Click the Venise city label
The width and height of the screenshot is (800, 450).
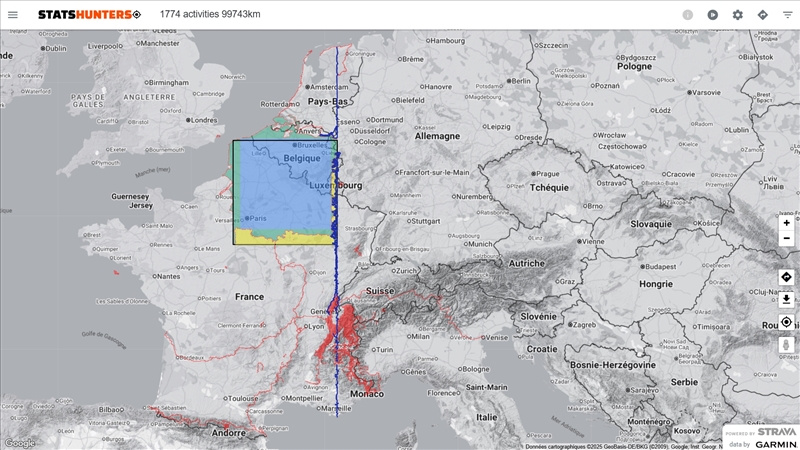pos(496,337)
